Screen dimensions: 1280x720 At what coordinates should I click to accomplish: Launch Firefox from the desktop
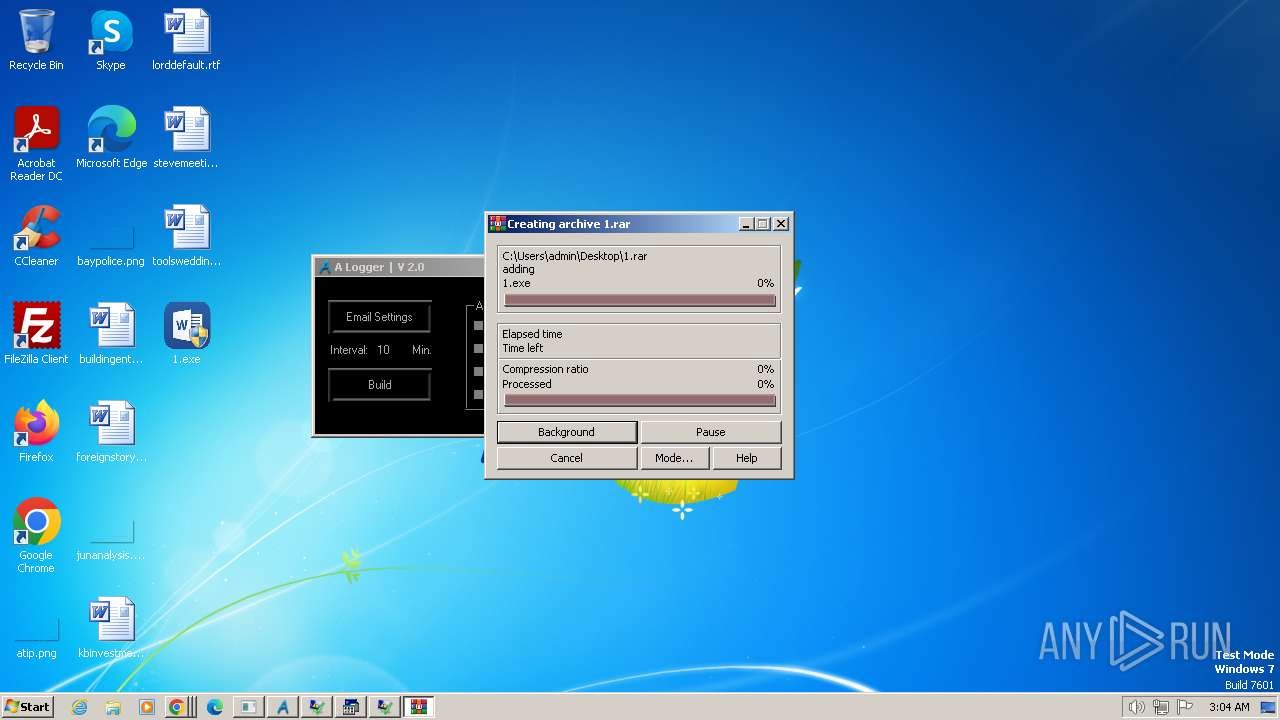36,432
